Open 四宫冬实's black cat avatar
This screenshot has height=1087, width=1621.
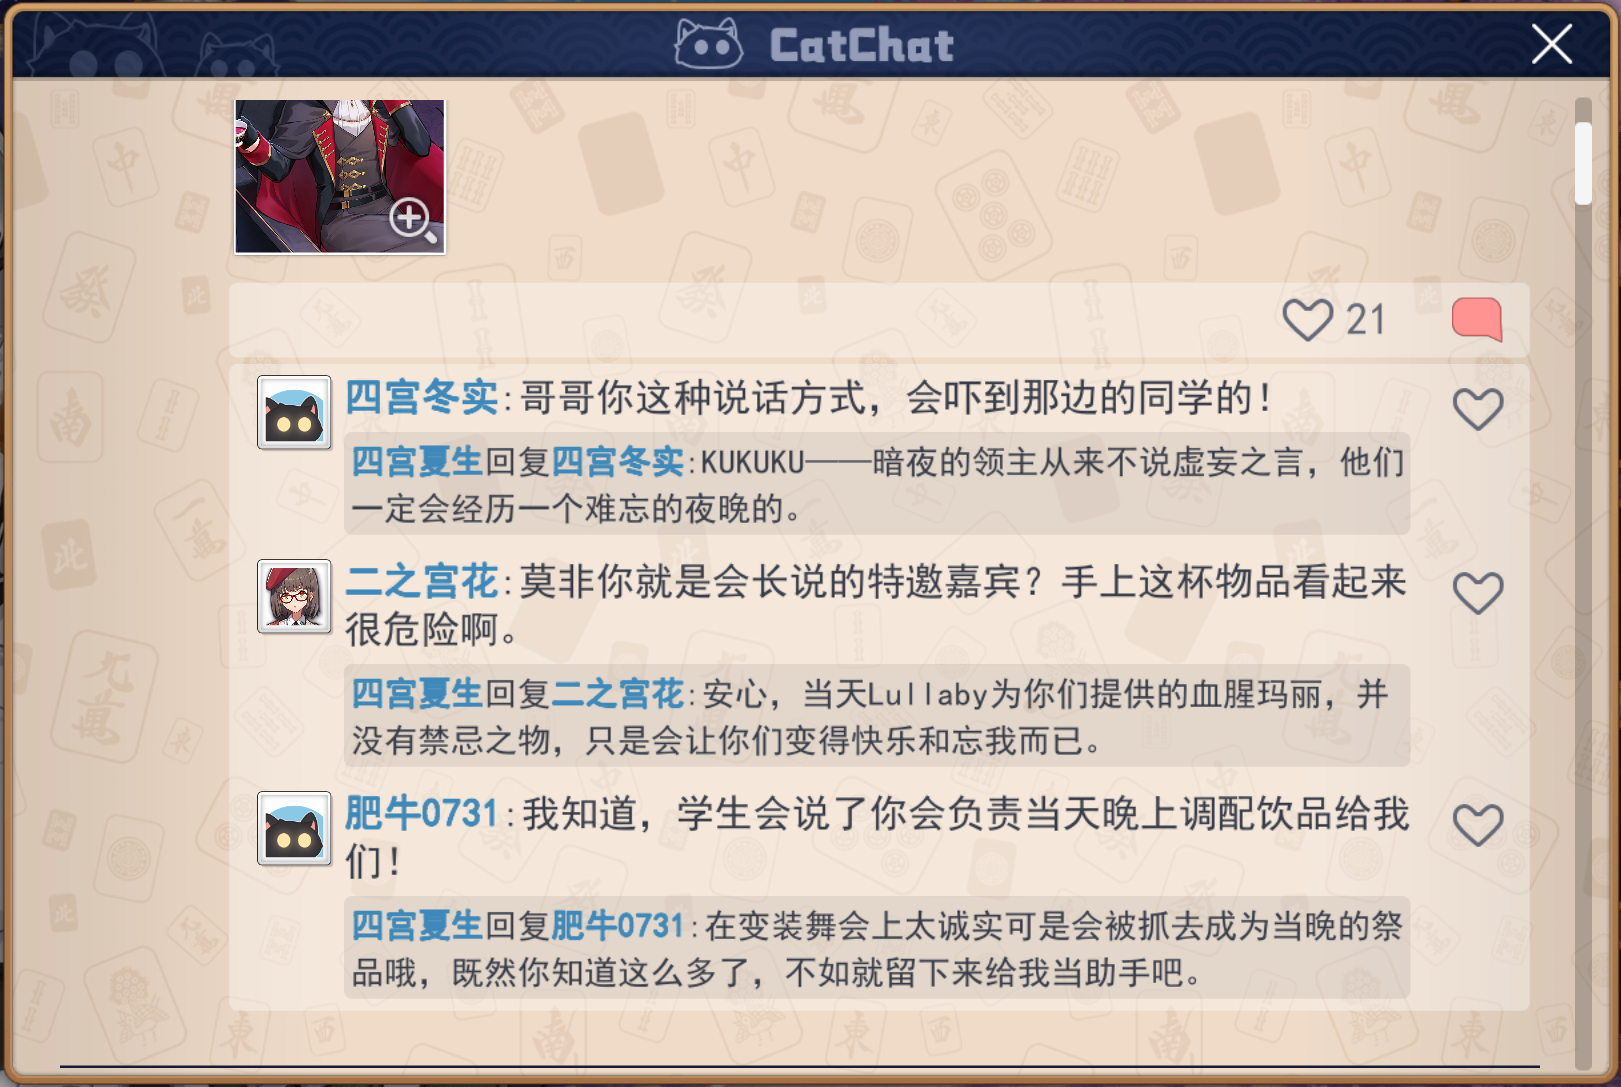[294, 412]
